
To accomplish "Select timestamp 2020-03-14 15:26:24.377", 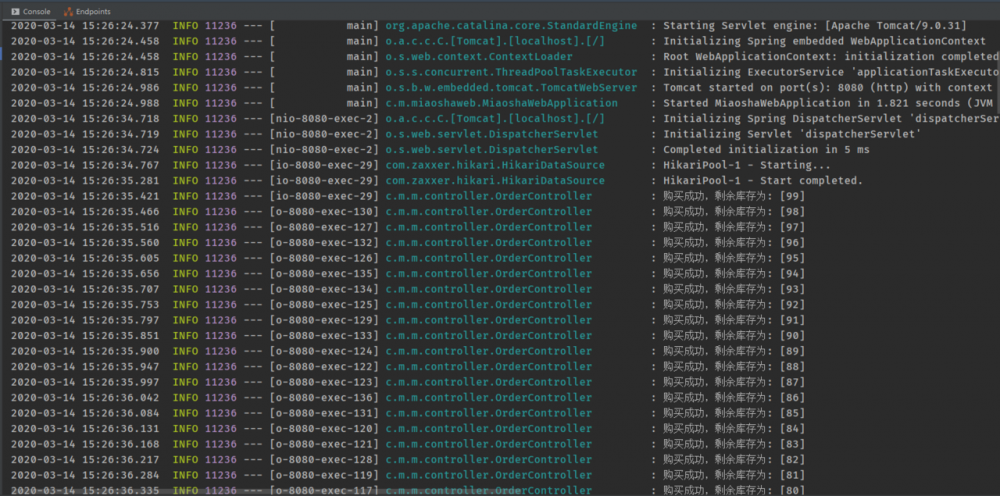I will point(85,26).
